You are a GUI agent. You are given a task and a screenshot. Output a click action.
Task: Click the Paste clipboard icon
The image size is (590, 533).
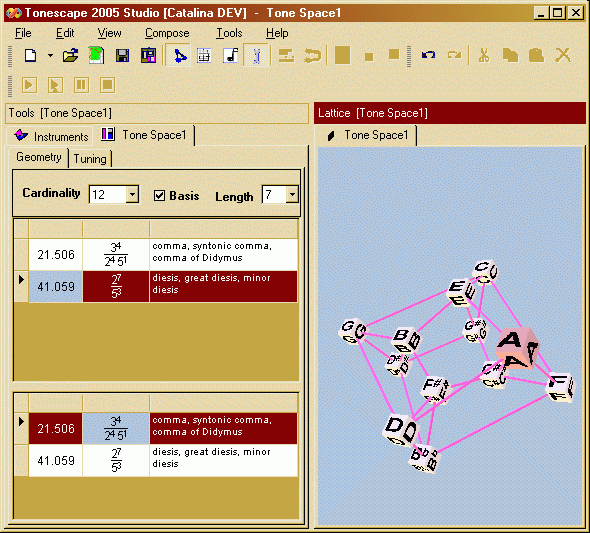point(536,56)
